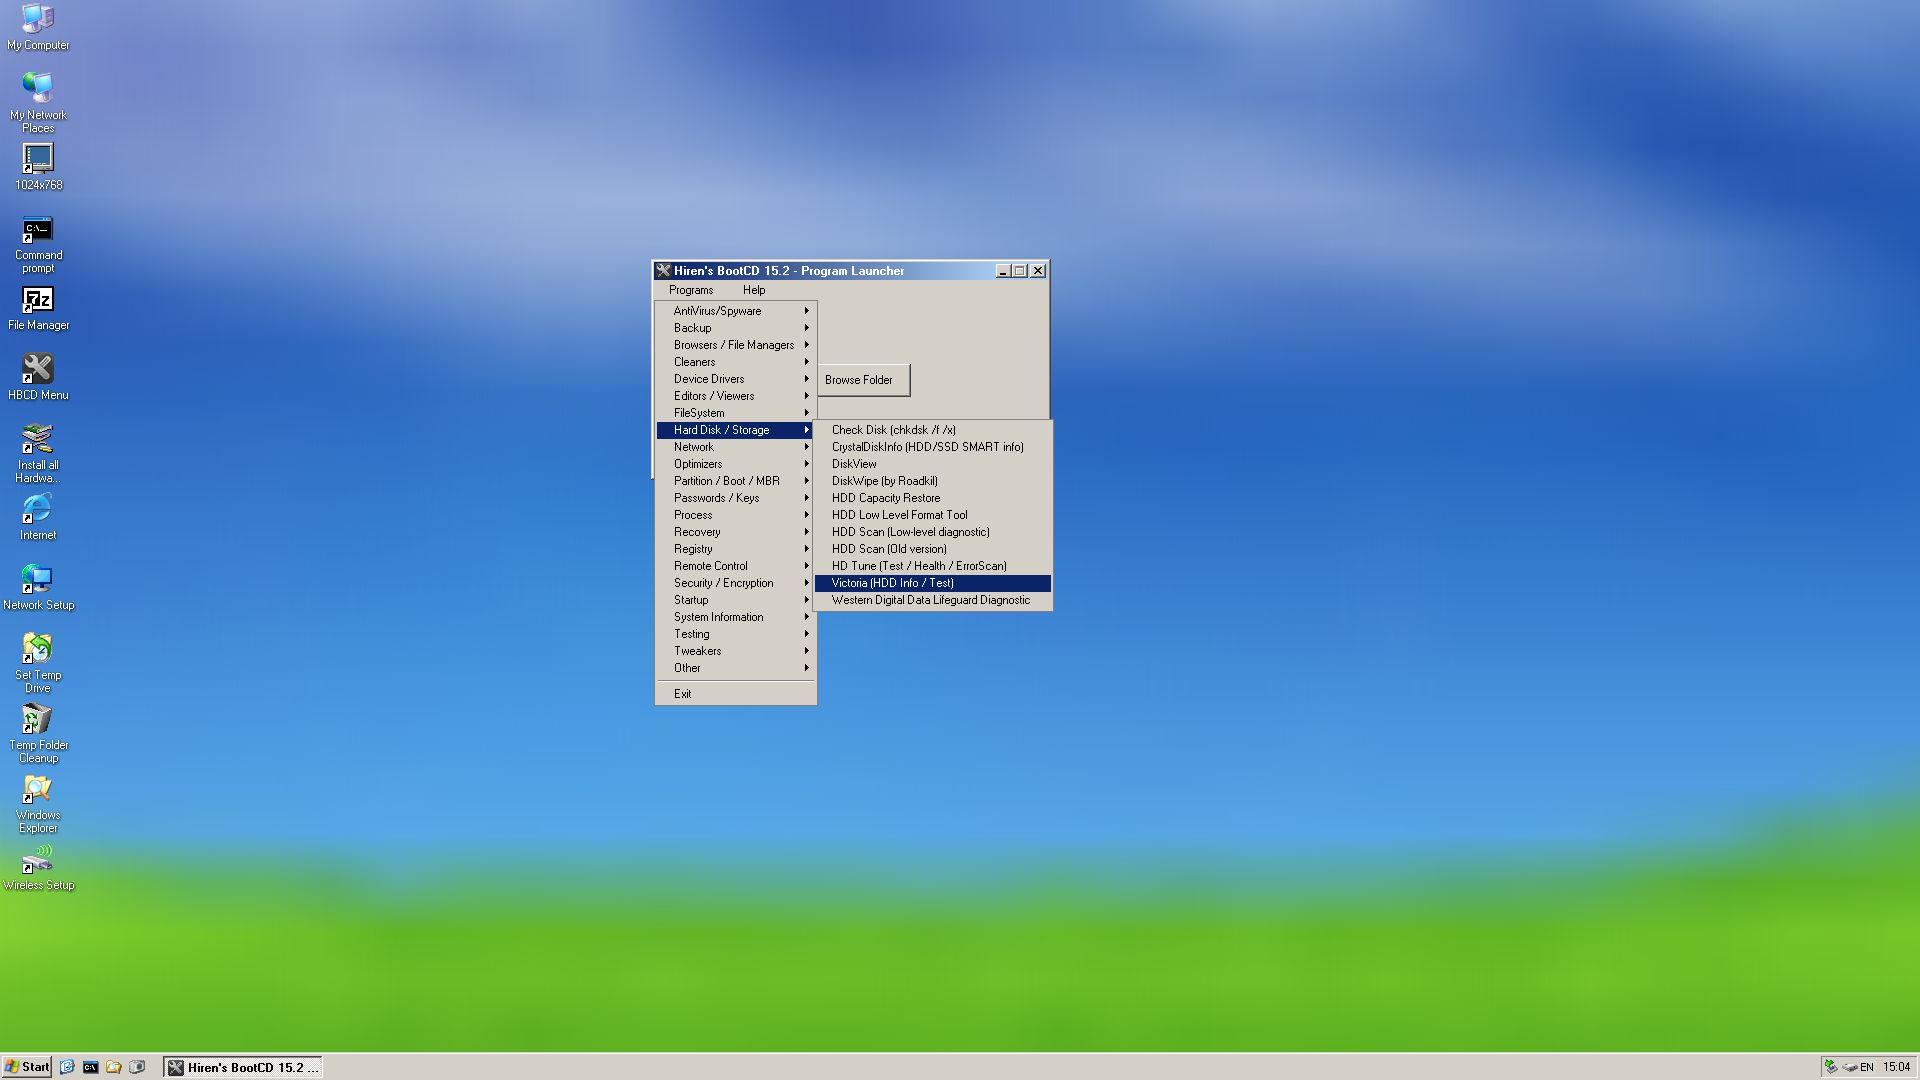The width and height of the screenshot is (1920, 1080).
Task: Click Hiren's BootCD 15.2 taskbar button
Action: click(243, 1067)
